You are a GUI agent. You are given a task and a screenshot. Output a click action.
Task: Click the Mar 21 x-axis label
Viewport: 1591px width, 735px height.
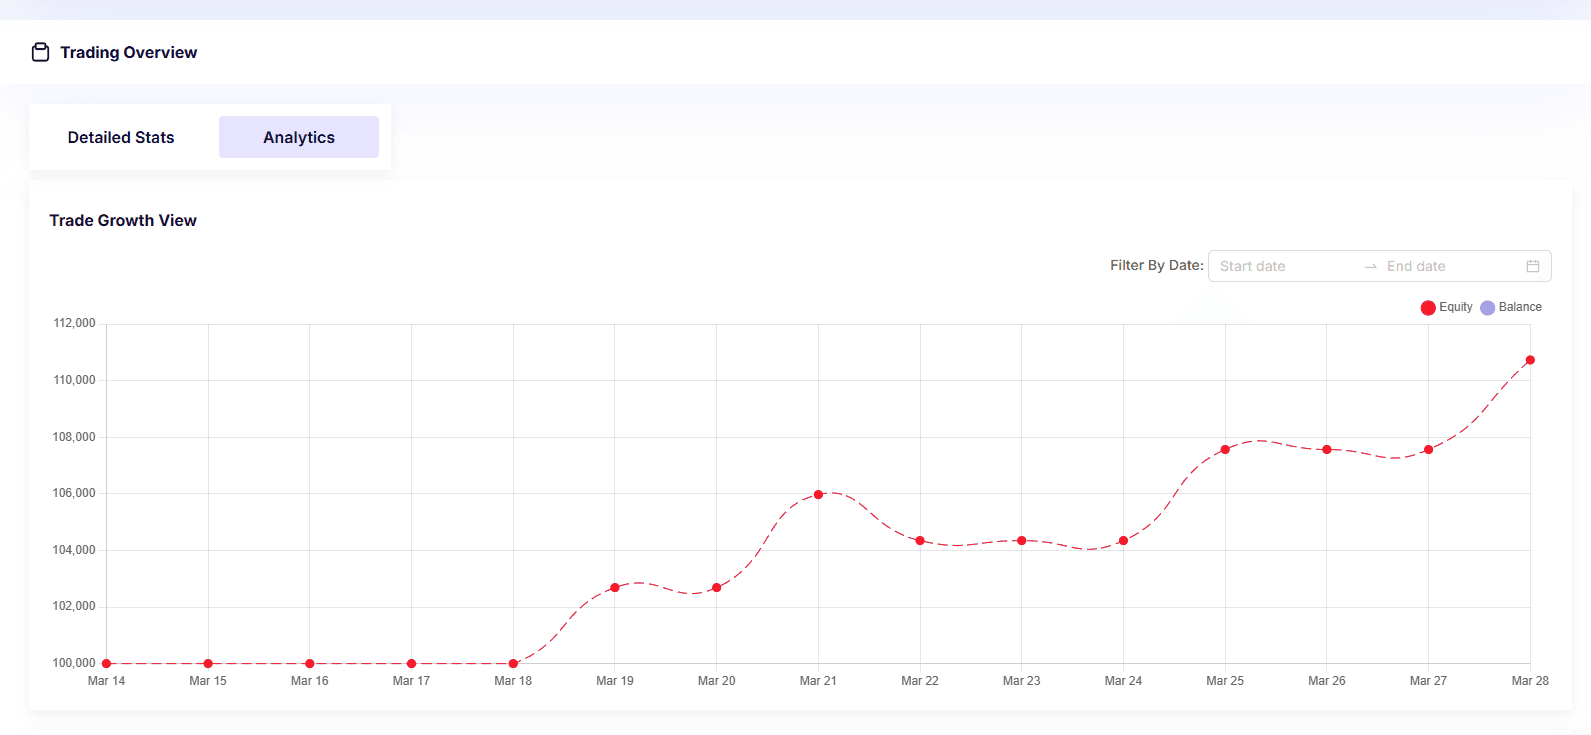point(818,681)
